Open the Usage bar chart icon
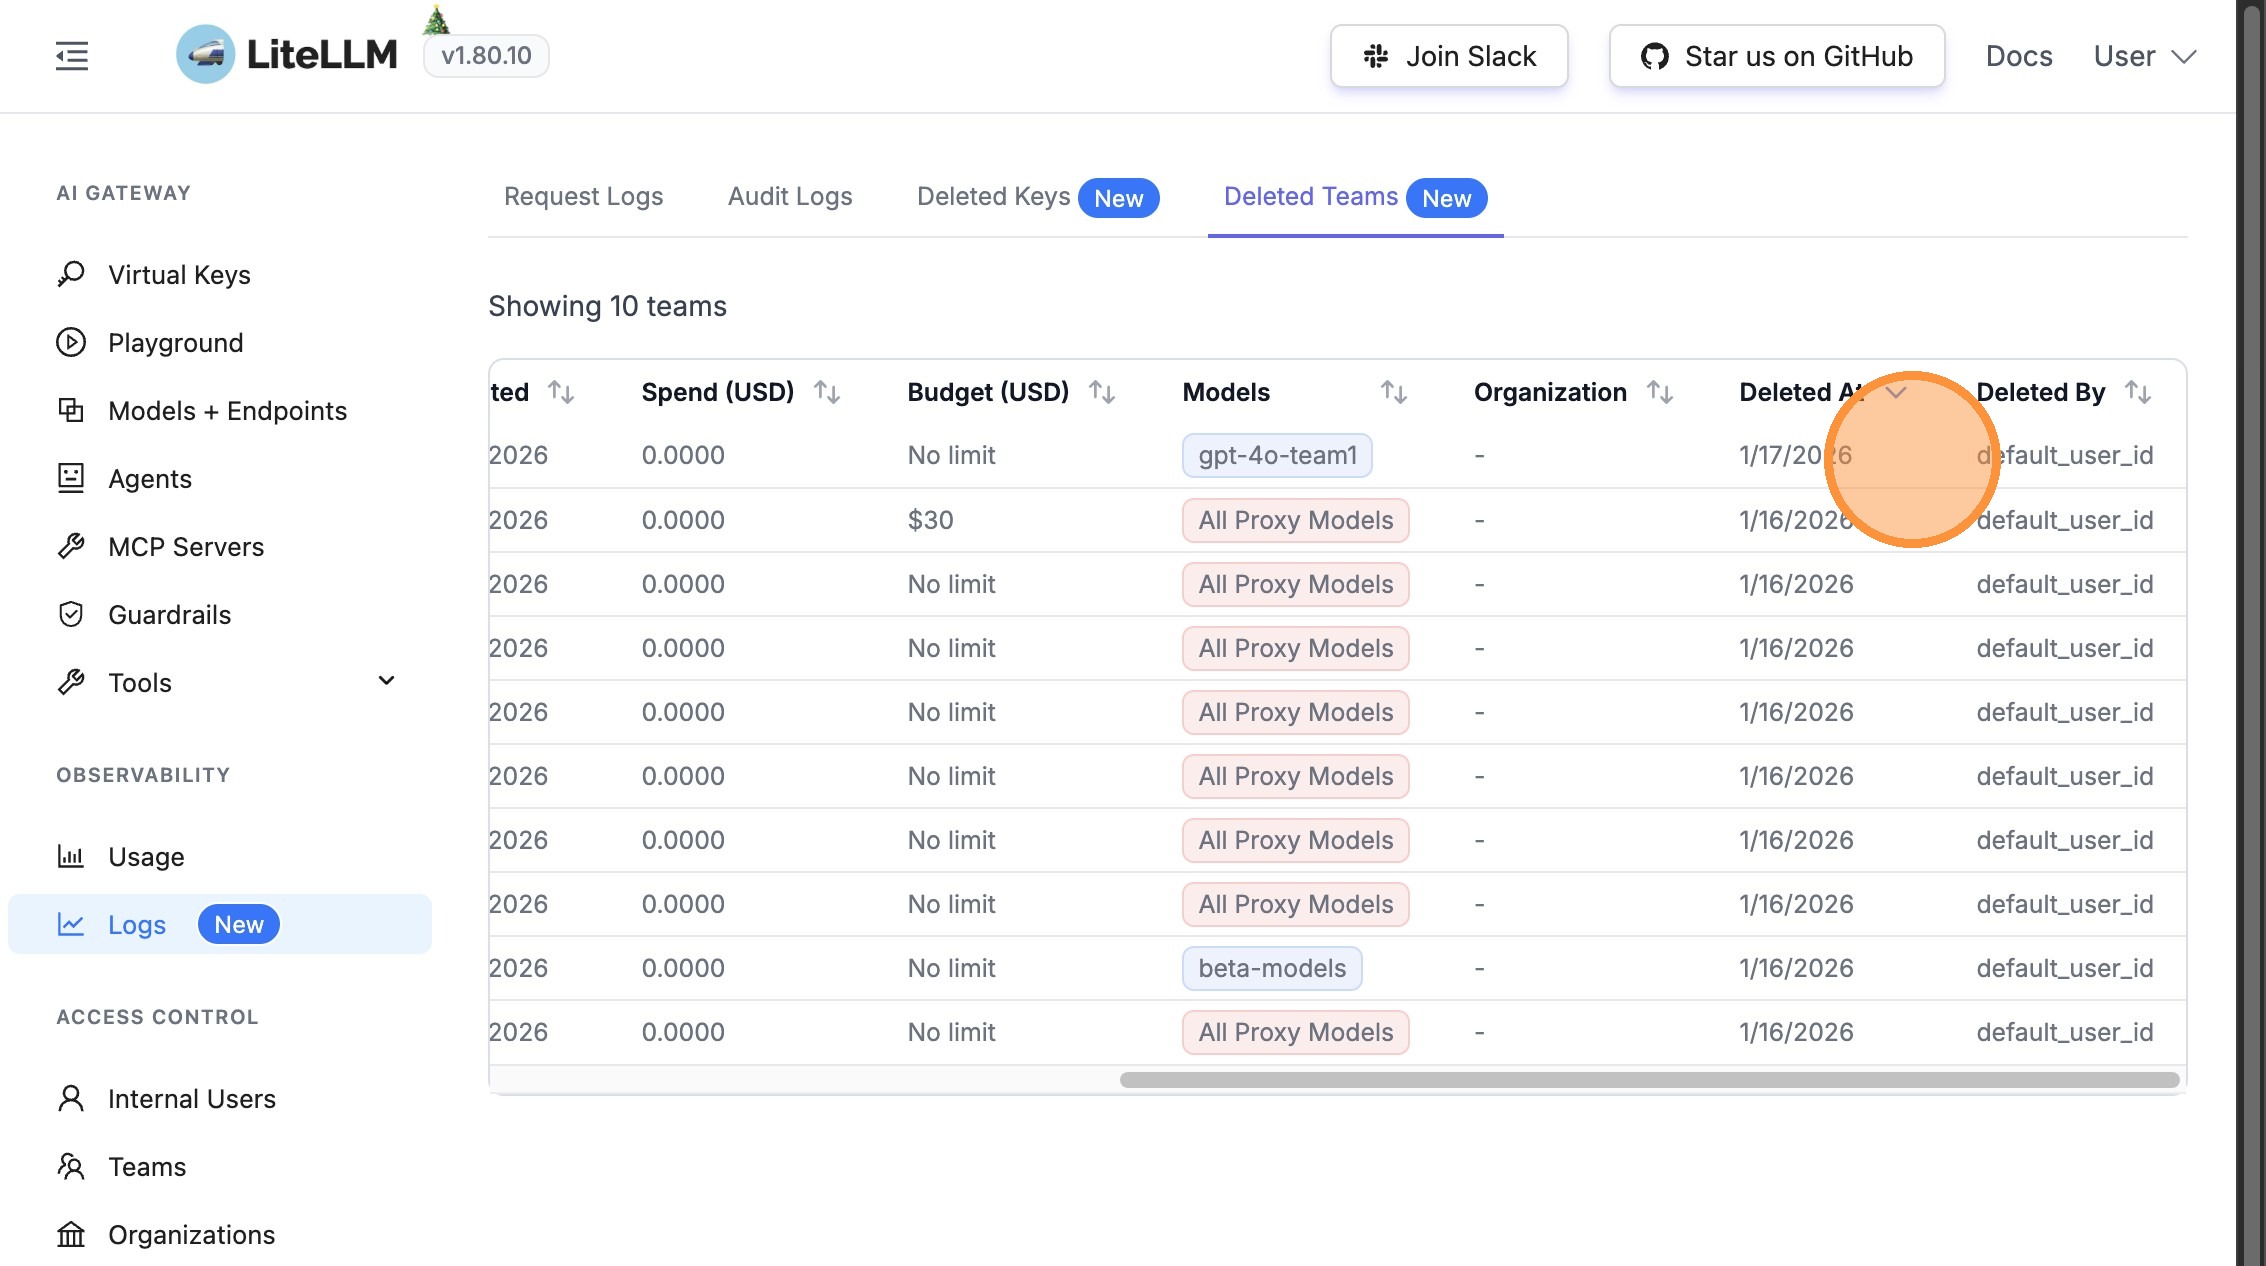This screenshot has height=1266, width=2266. coord(71,856)
